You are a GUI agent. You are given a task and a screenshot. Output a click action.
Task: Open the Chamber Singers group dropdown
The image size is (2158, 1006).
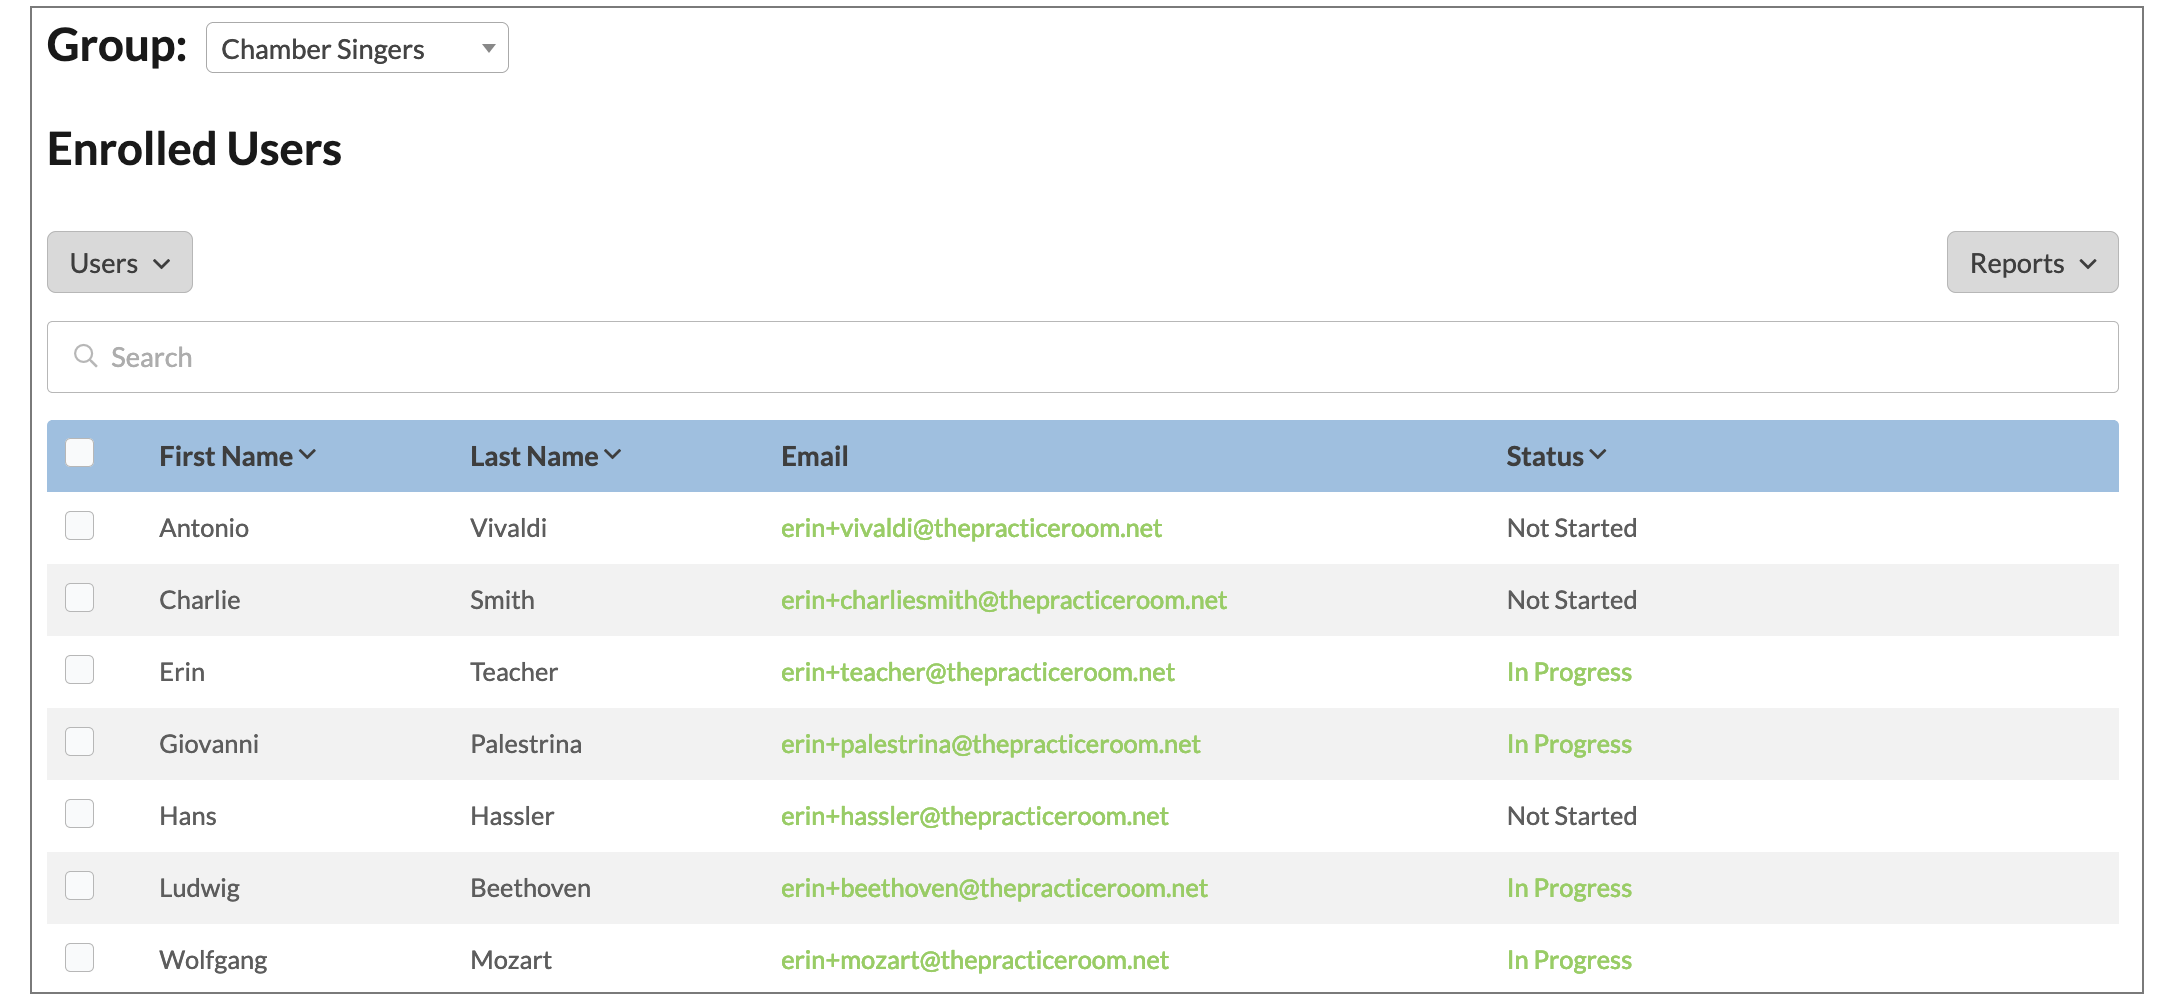pyautogui.click(x=357, y=48)
